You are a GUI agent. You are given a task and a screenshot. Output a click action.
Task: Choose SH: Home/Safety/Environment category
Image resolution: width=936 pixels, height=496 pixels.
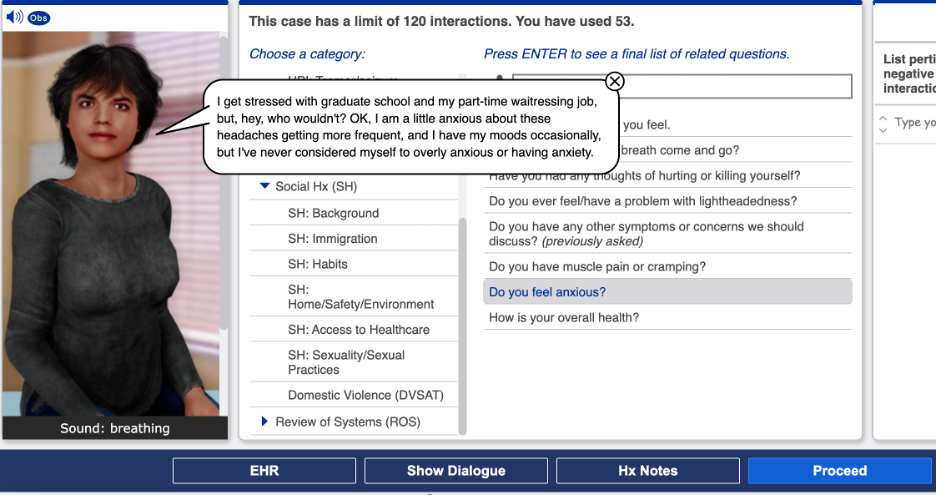tap(360, 296)
